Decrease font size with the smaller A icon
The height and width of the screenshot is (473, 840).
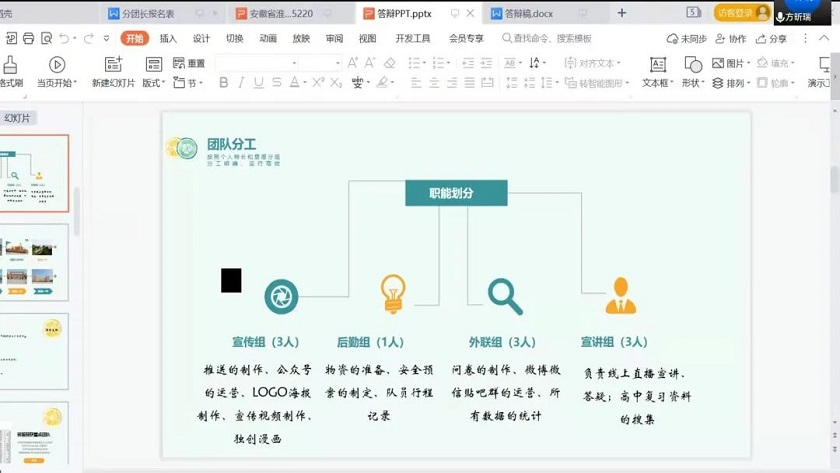[x=370, y=63]
